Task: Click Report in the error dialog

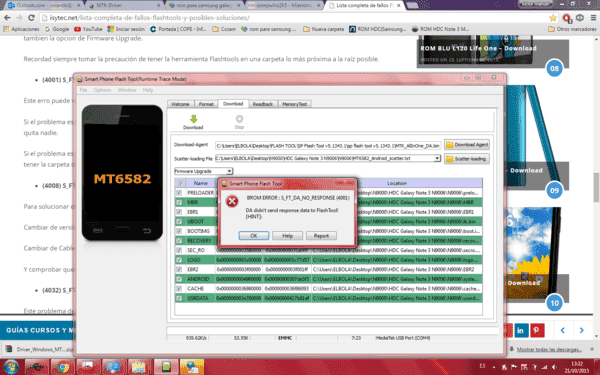Action: click(321, 236)
